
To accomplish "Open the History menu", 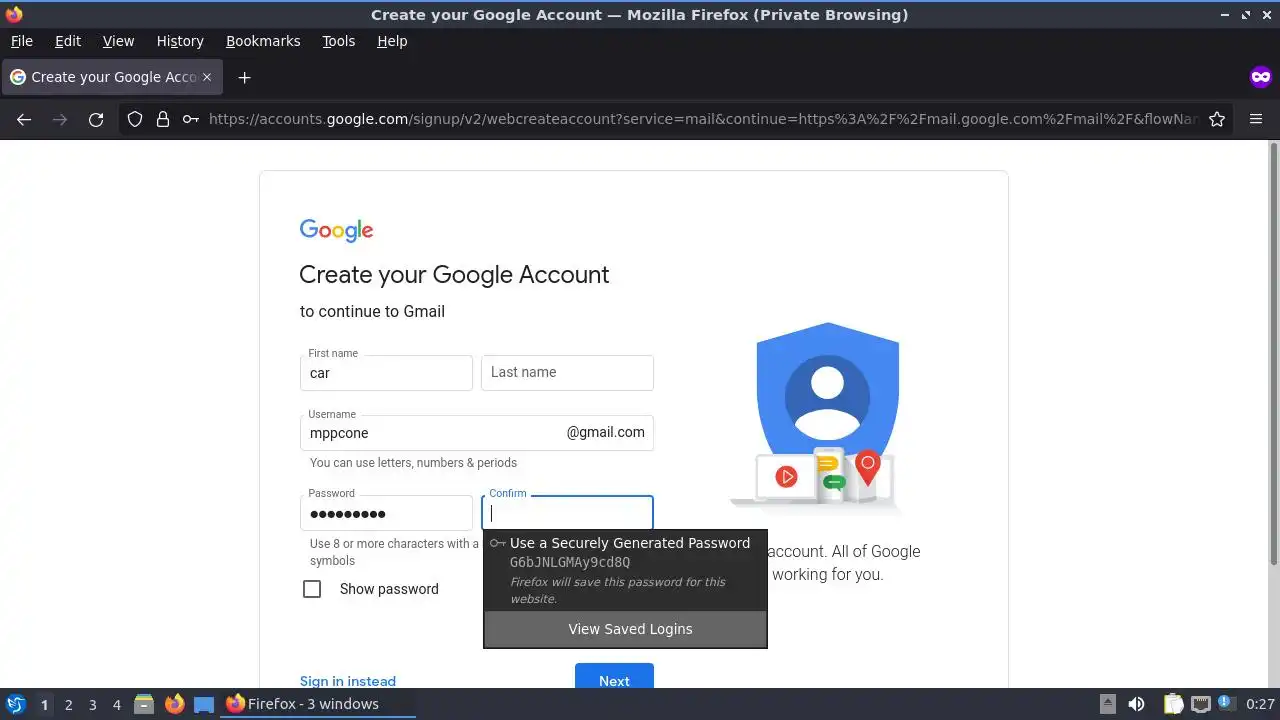I will pyautogui.click(x=180, y=41).
